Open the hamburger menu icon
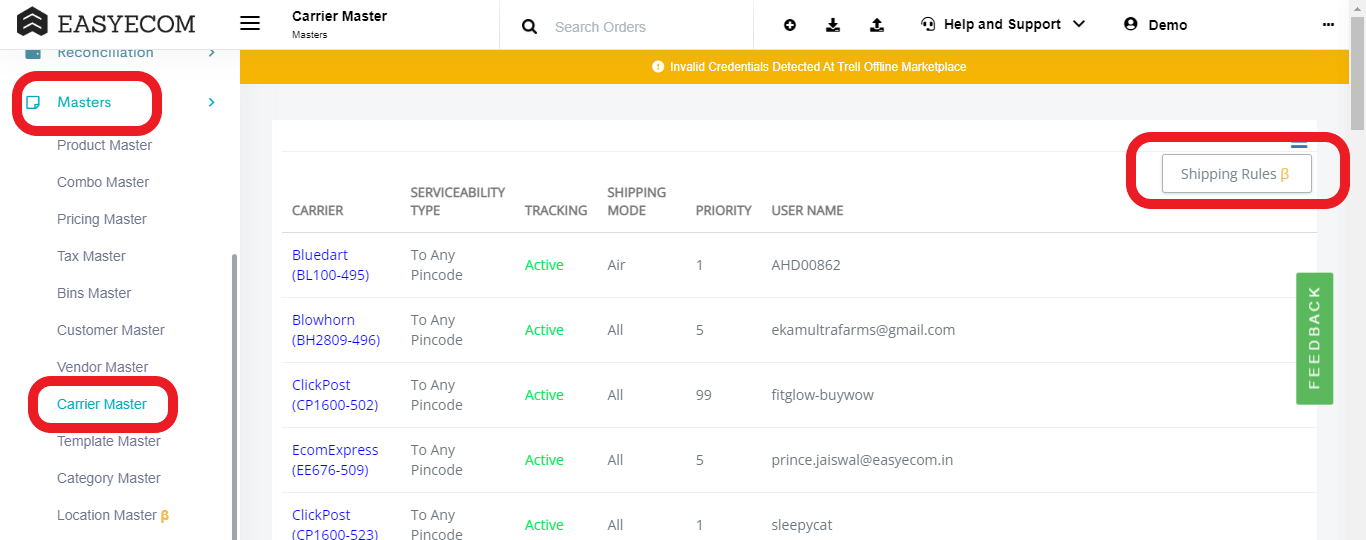Screen dimensions: 1366x540 tap(250, 24)
